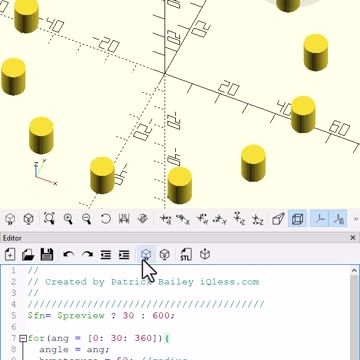The height and width of the screenshot is (360, 360).
Task: Click Preview in the Editor toolbar
Action: tap(146, 255)
